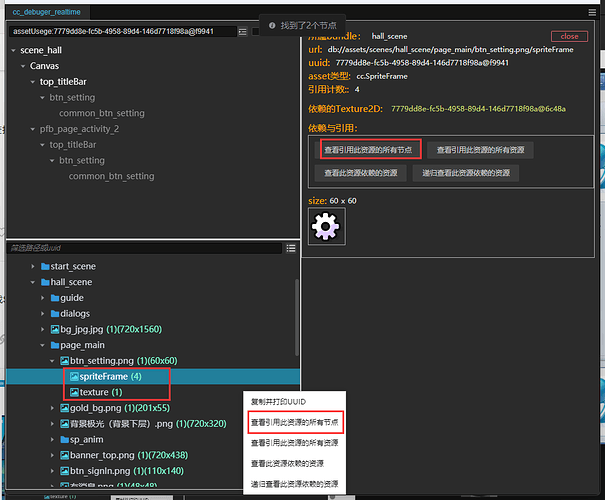The width and height of the screenshot is (605, 500).
Task: Click the banner_top.png image icon
Action: pos(64,456)
